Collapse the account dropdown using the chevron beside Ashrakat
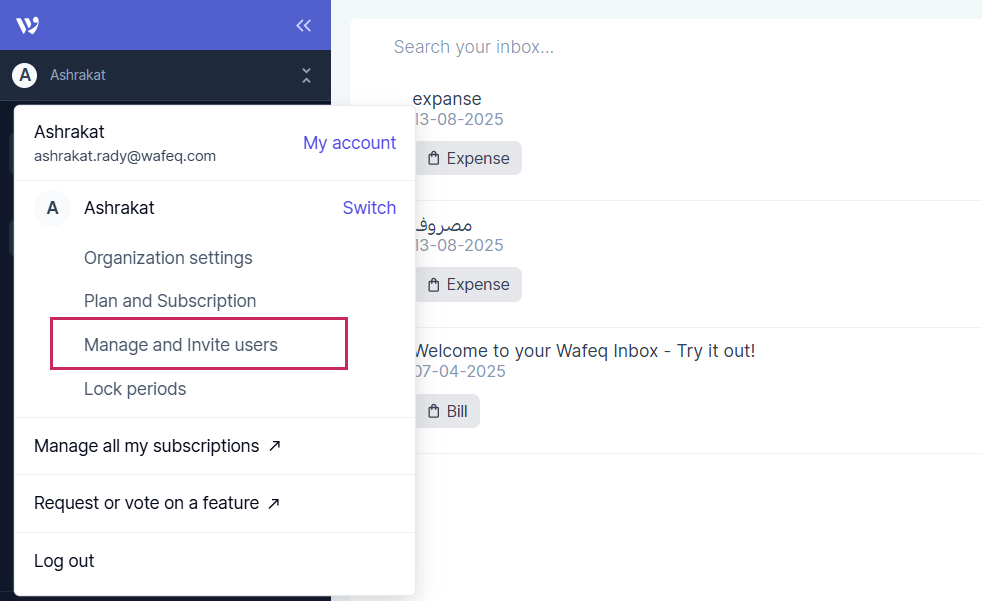Screen dimensions: 982x601 [x=306, y=75]
